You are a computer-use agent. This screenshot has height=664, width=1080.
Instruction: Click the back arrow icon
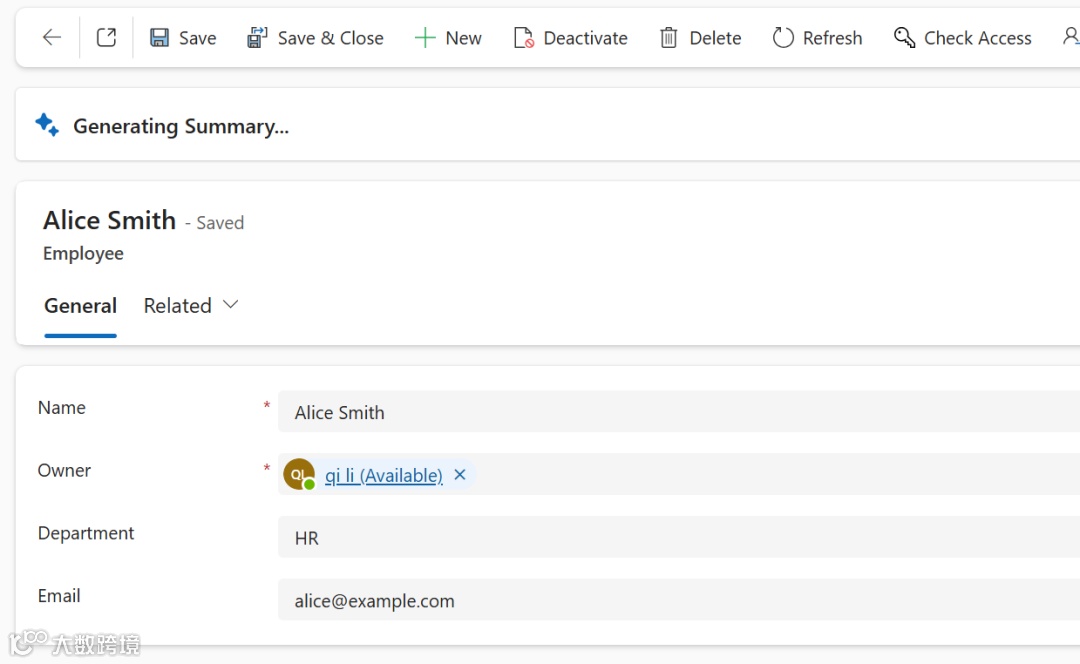tap(52, 38)
